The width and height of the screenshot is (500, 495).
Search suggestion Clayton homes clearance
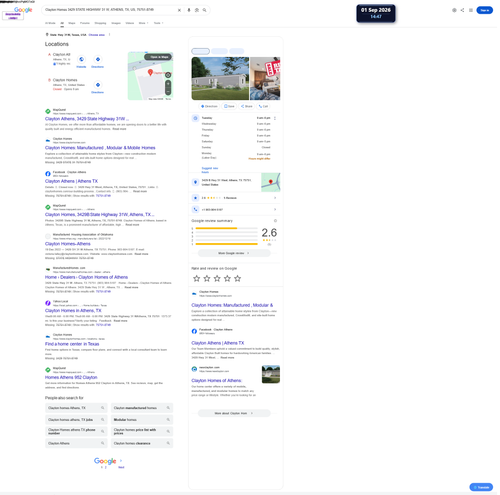(142, 443)
